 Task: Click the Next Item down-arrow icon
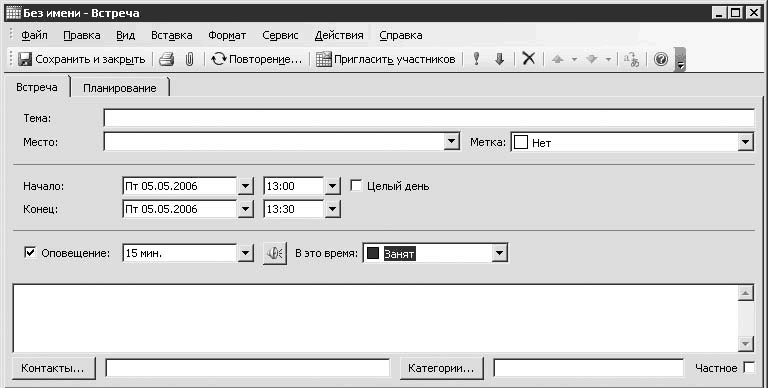[592, 59]
